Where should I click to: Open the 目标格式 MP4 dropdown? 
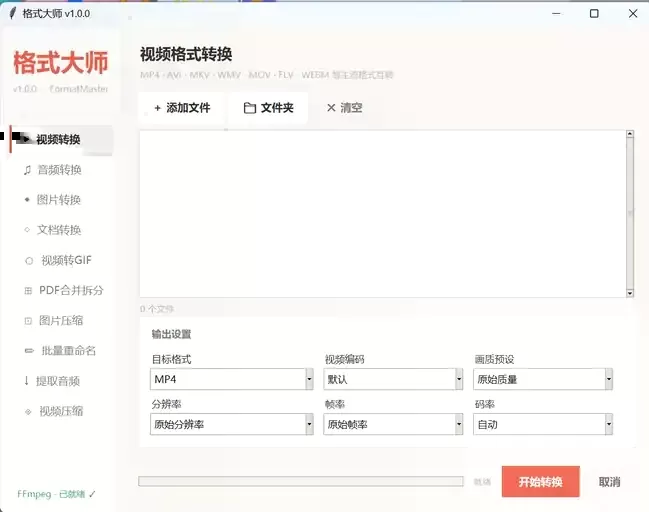pos(232,379)
